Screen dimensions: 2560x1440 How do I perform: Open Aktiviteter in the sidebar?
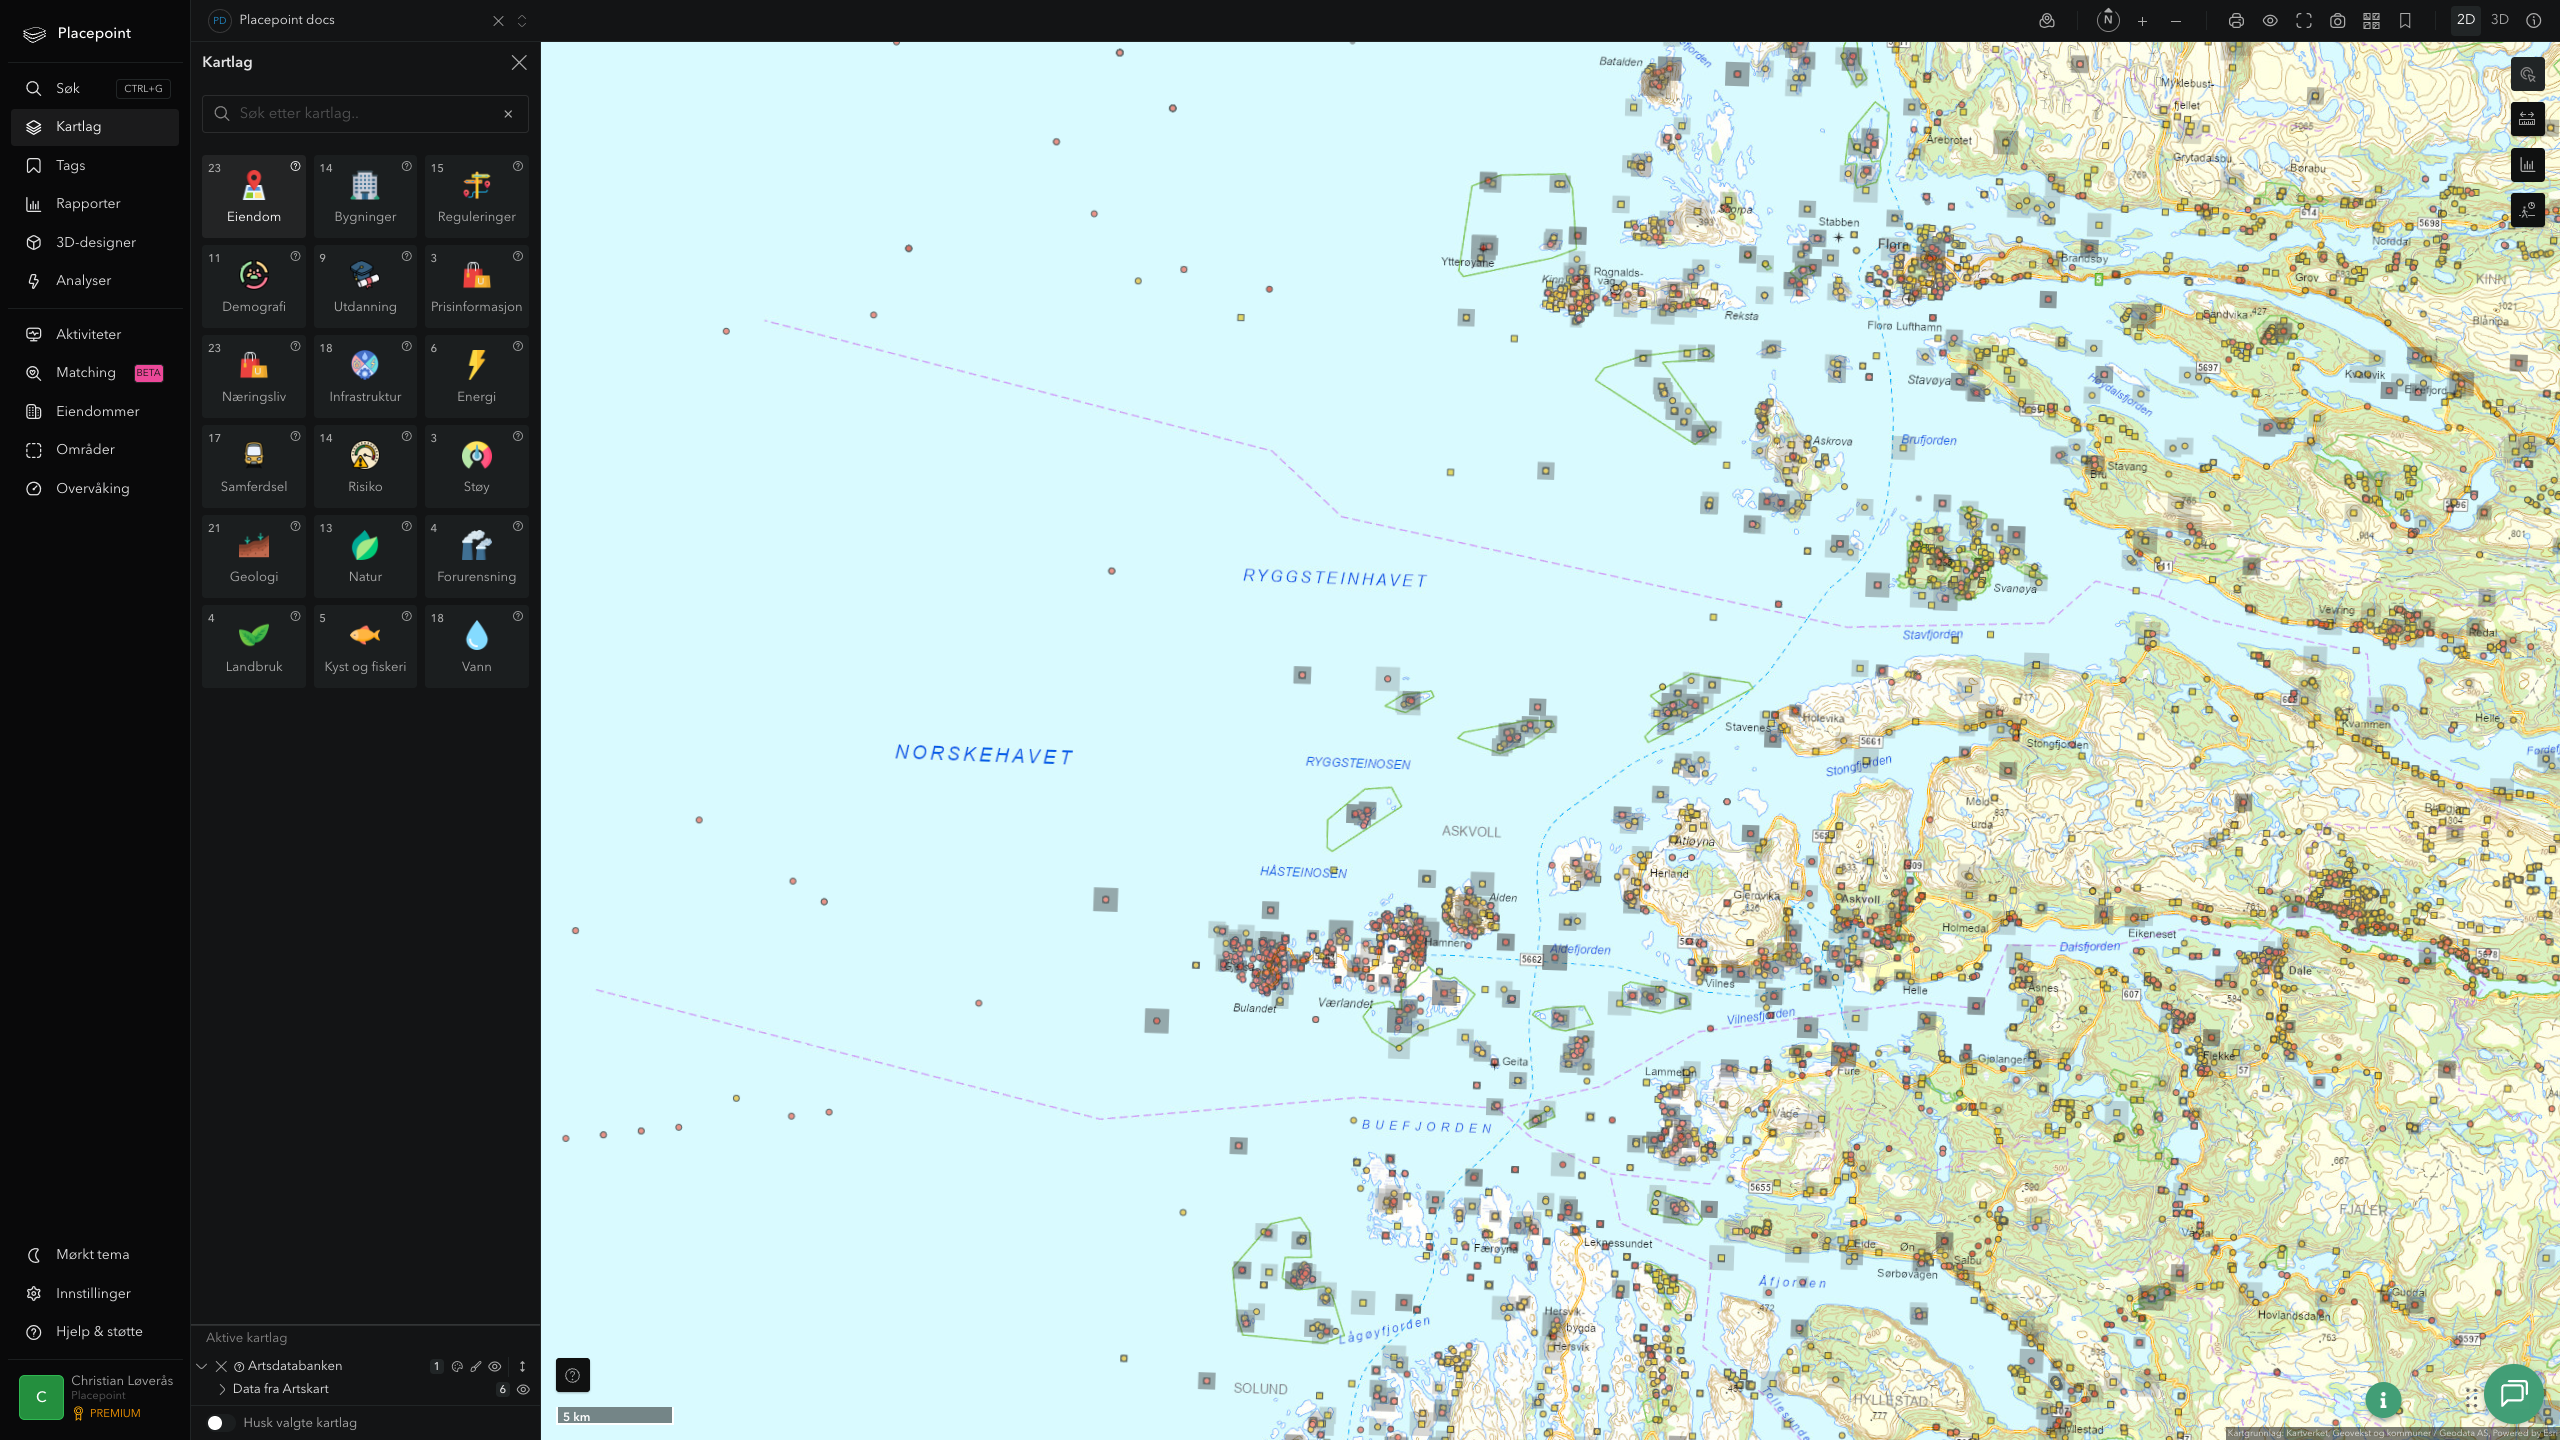pyautogui.click(x=95, y=334)
